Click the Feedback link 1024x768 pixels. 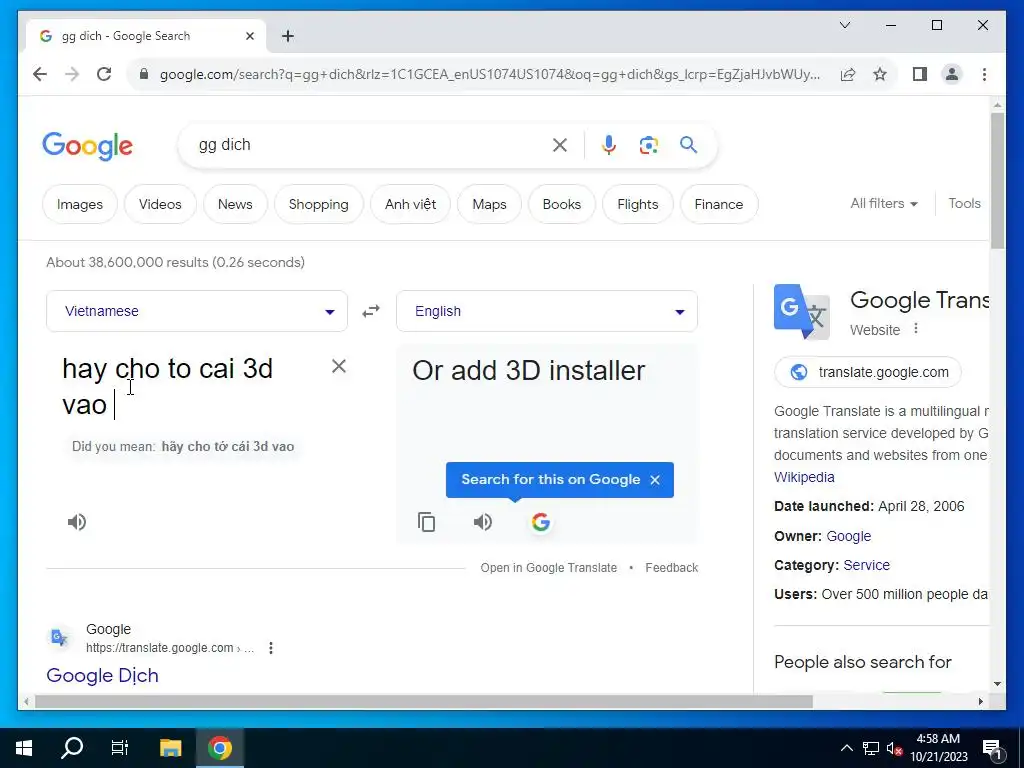(x=671, y=568)
